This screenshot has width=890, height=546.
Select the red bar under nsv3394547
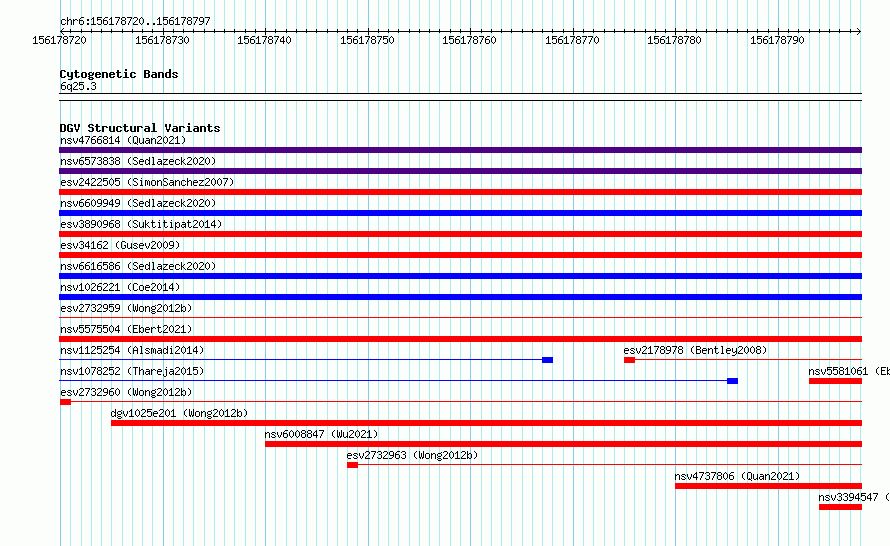[x=841, y=507]
